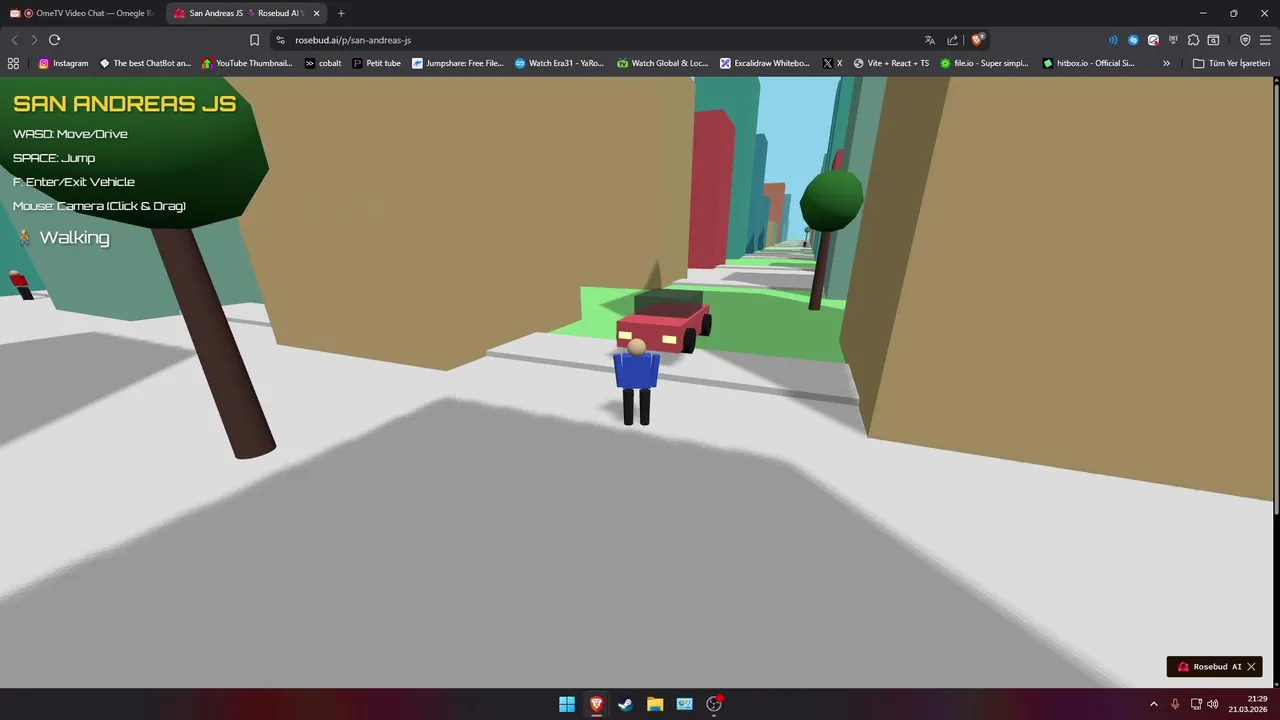Click the SAN ANDREAS JS game title
Image resolution: width=1280 pixels, height=720 pixels.
(x=125, y=104)
